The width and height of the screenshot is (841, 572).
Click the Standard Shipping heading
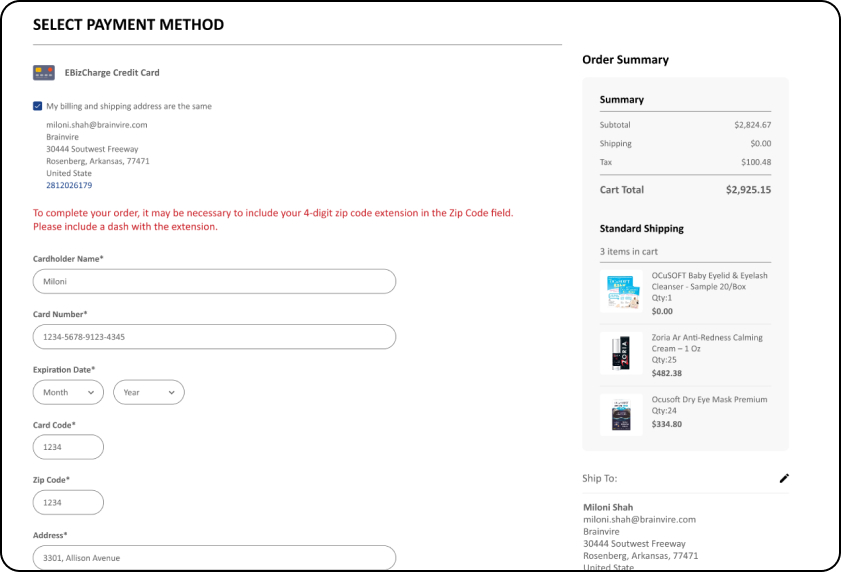point(641,229)
